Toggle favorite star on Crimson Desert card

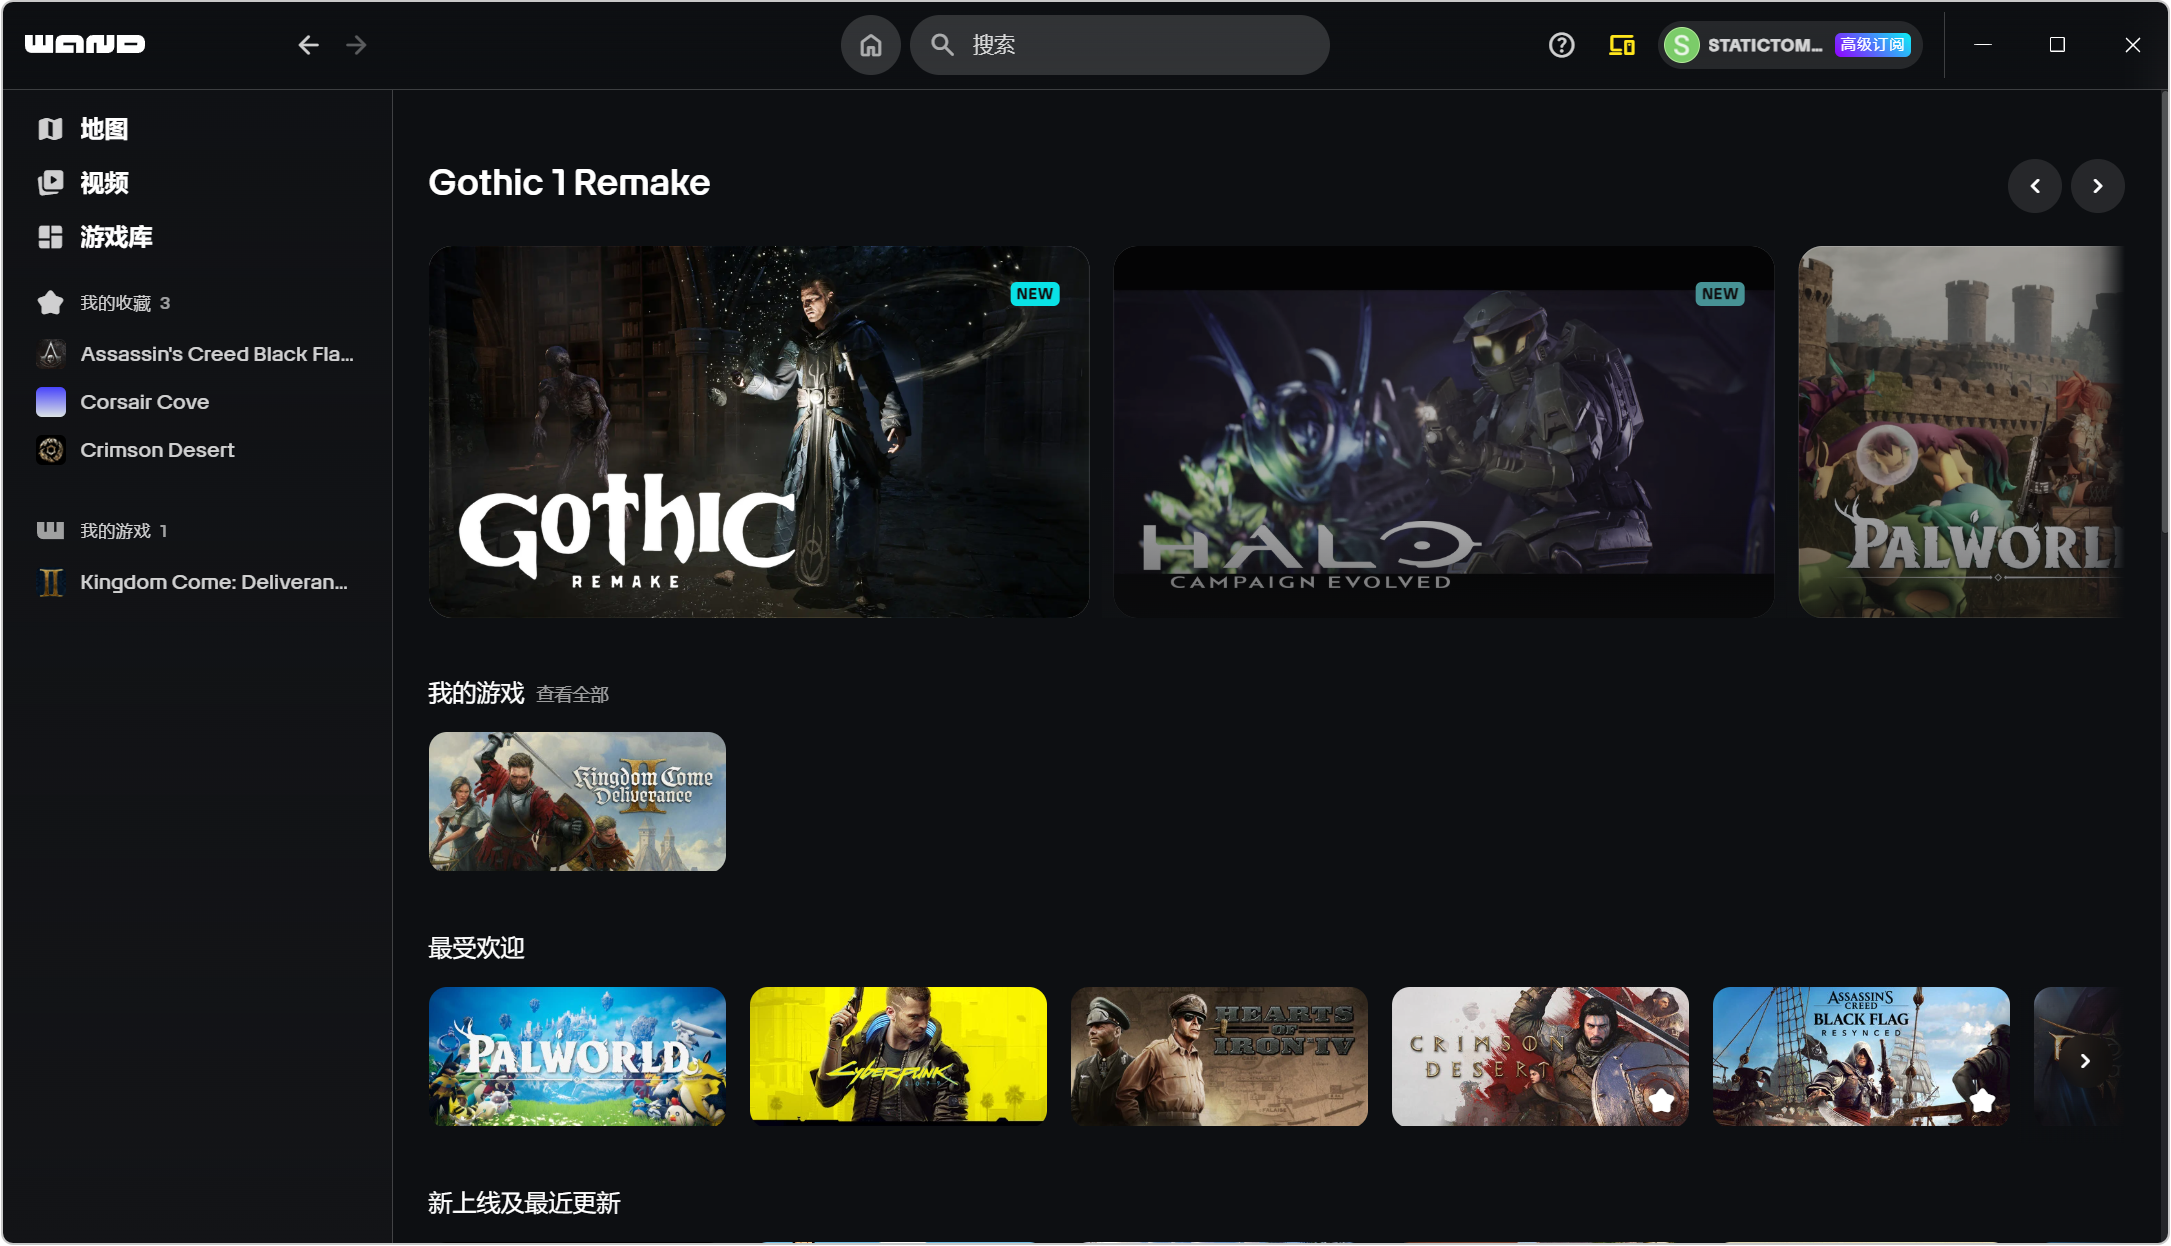click(1662, 1101)
